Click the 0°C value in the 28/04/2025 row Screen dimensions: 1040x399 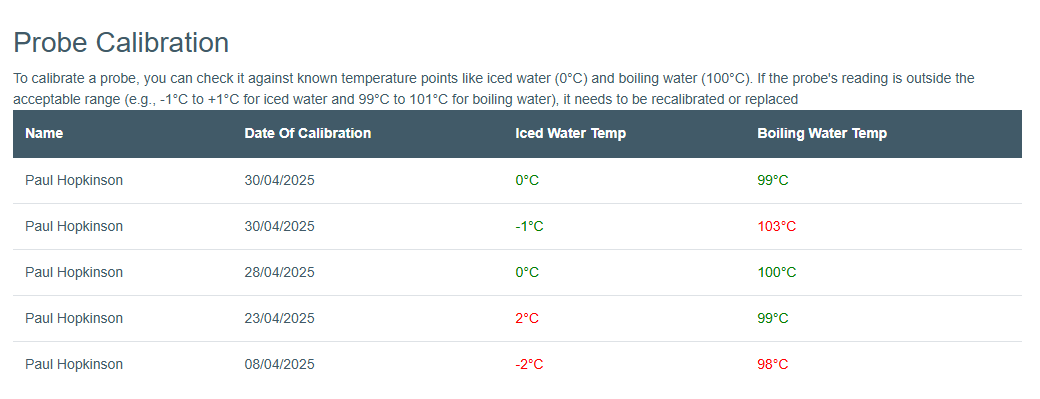[527, 272]
